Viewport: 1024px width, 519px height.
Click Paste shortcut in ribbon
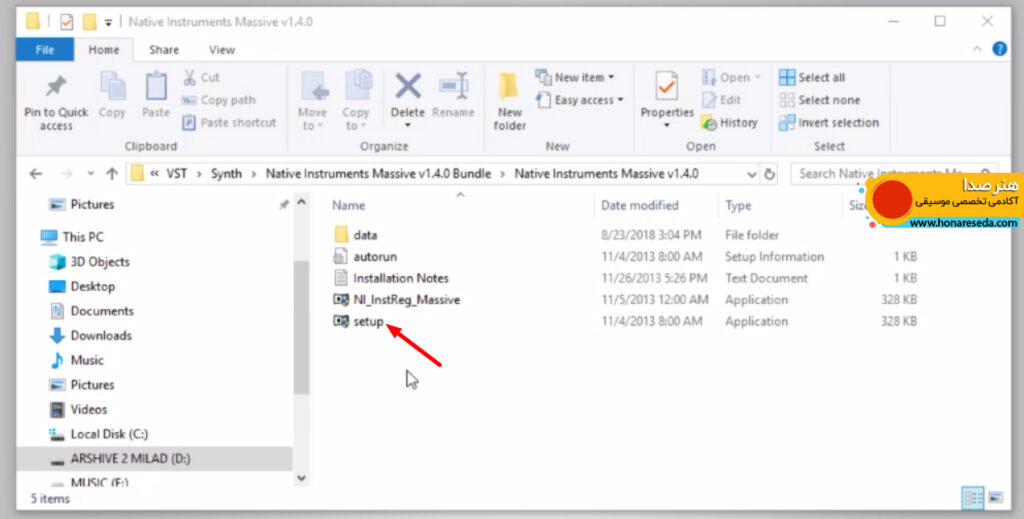point(229,122)
